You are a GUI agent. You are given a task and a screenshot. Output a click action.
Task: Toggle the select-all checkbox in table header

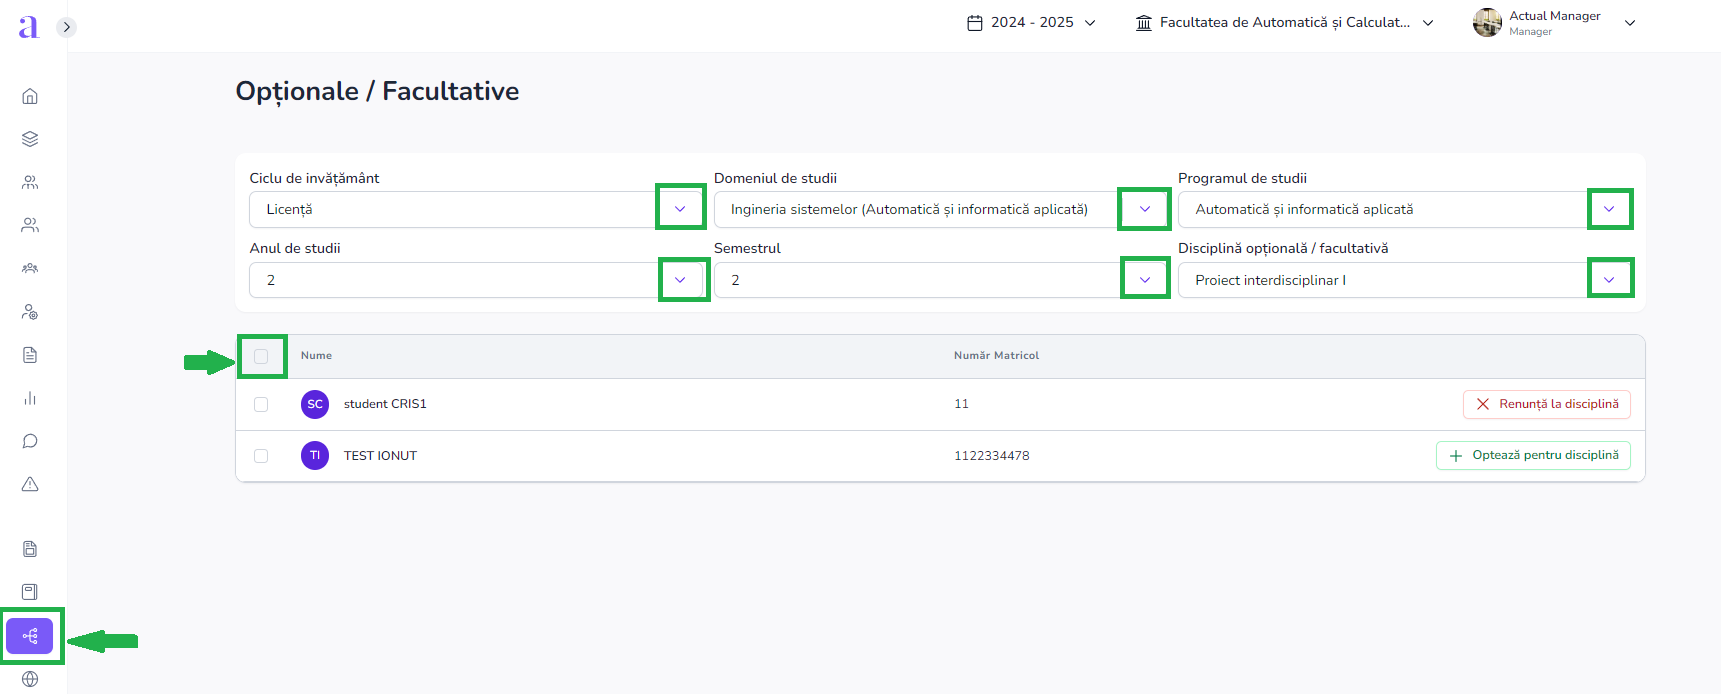click(x=261, y=356)
